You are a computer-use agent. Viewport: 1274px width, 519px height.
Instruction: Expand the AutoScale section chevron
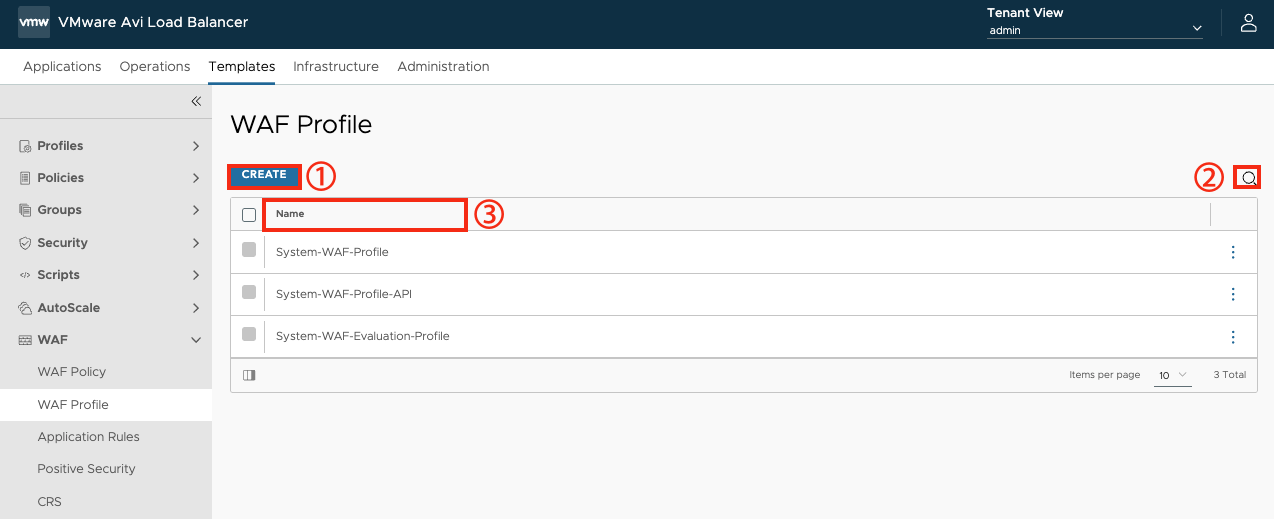coord(196,308)
